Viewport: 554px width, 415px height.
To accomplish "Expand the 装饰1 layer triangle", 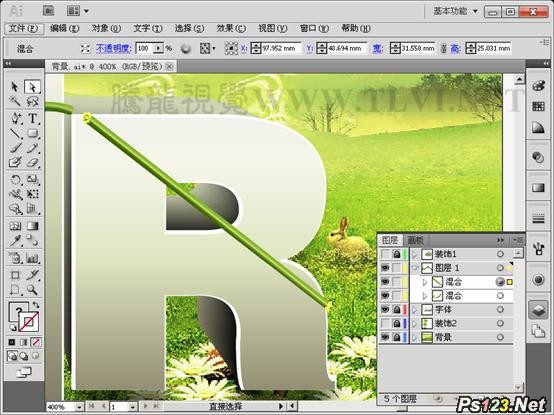I will coord(414,254).
